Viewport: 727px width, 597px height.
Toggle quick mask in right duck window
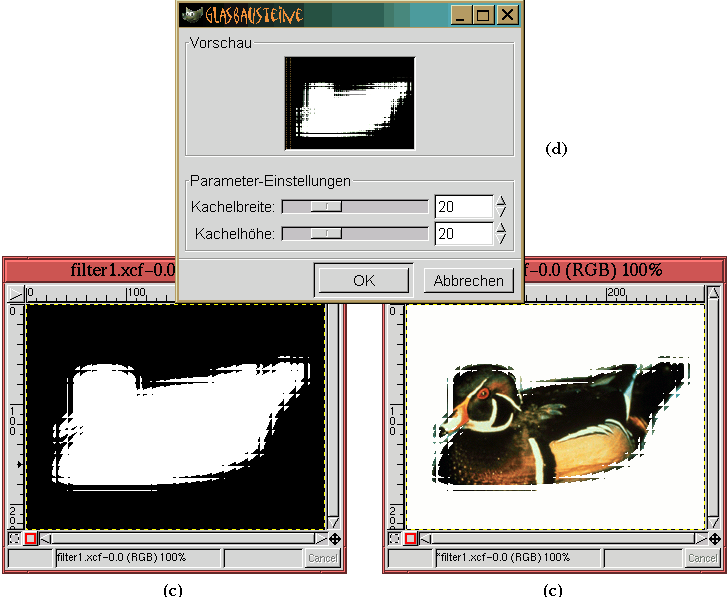[x=410, y=539]
